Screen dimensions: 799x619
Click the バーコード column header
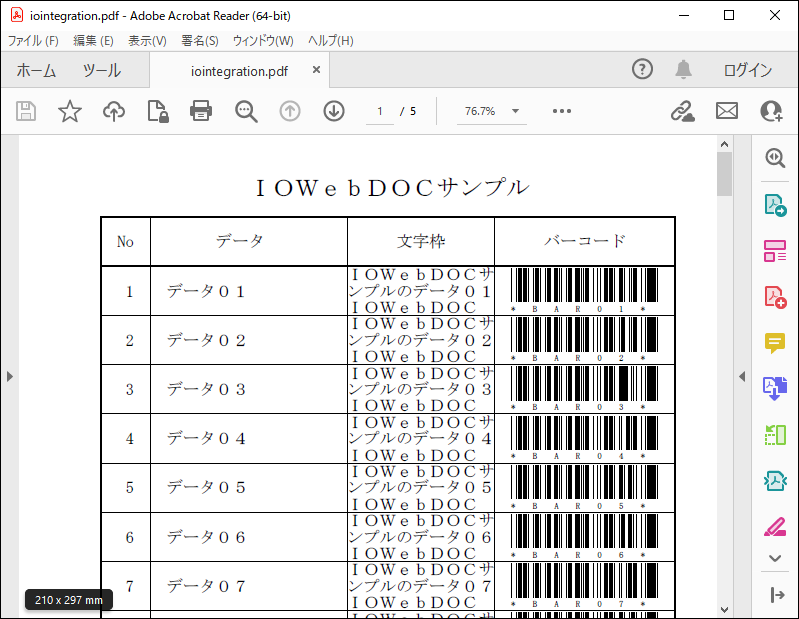(x=584, y=241)
